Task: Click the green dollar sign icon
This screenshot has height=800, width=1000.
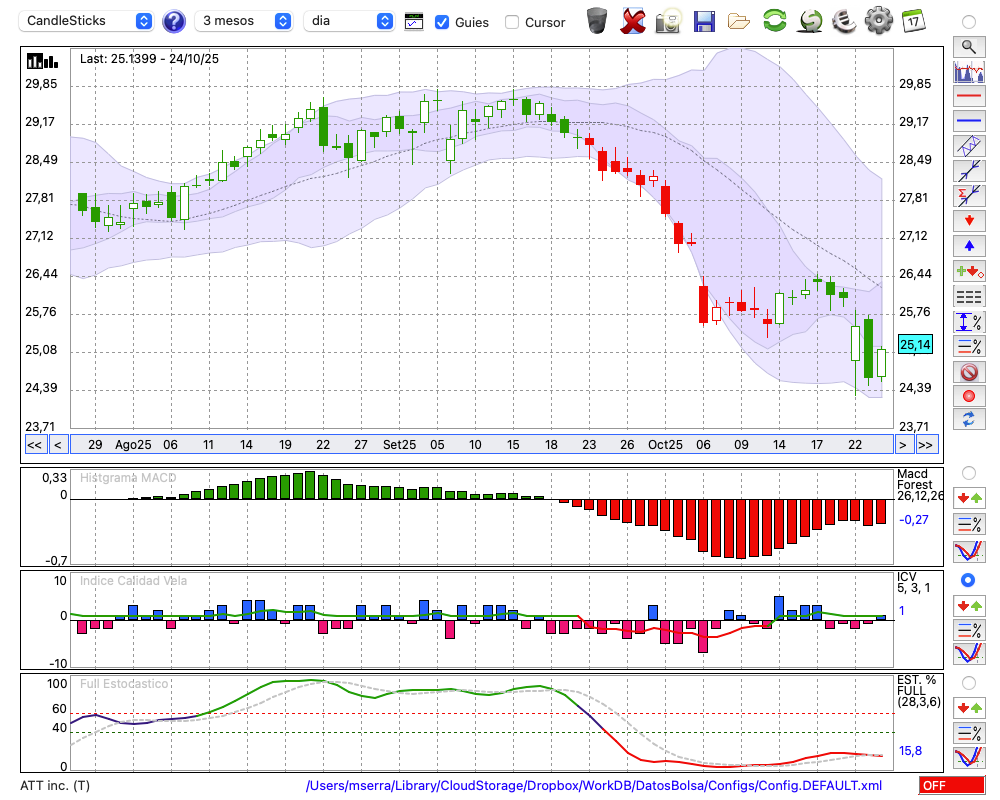Action: tap(811, 20)
